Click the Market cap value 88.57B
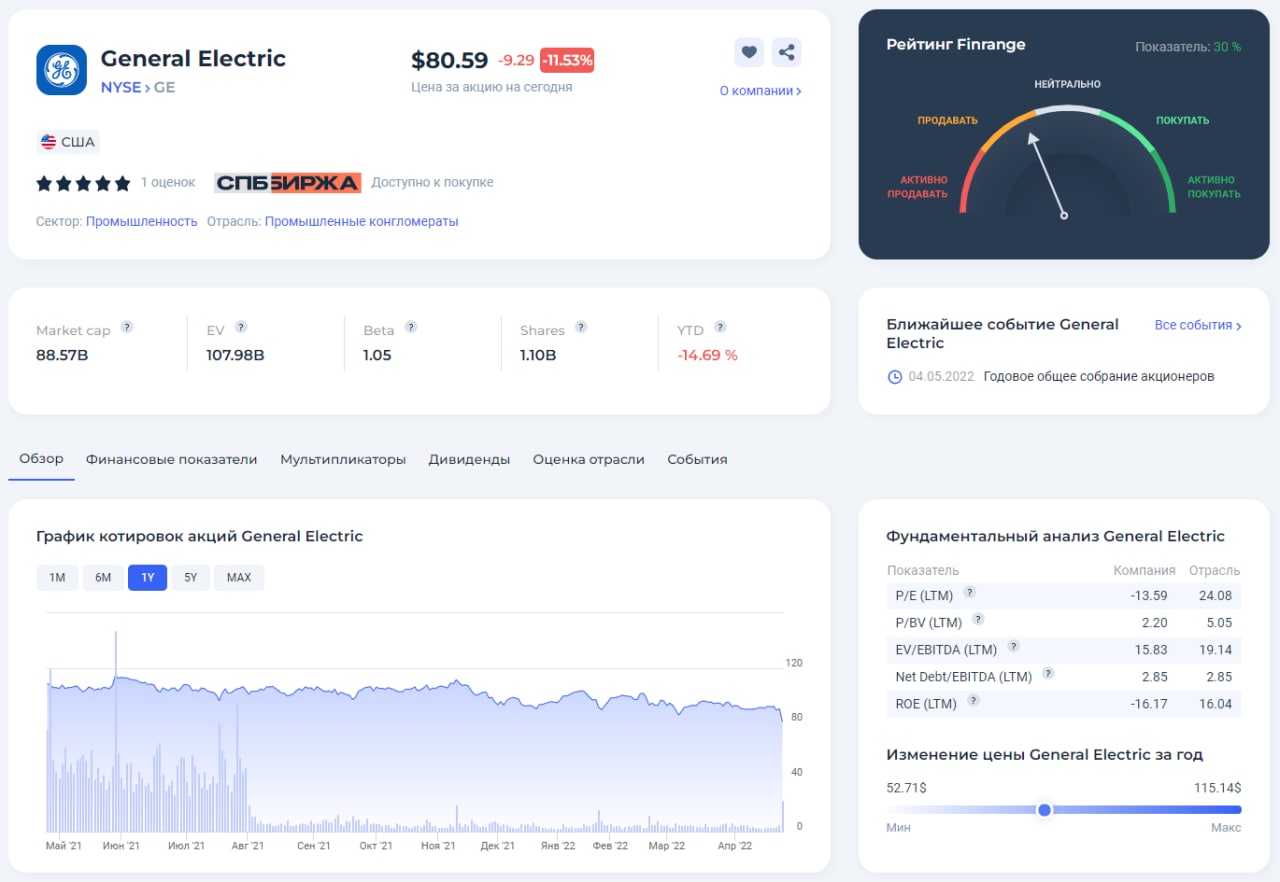This screenshot has width=1280, height=882. coord(62,355)
